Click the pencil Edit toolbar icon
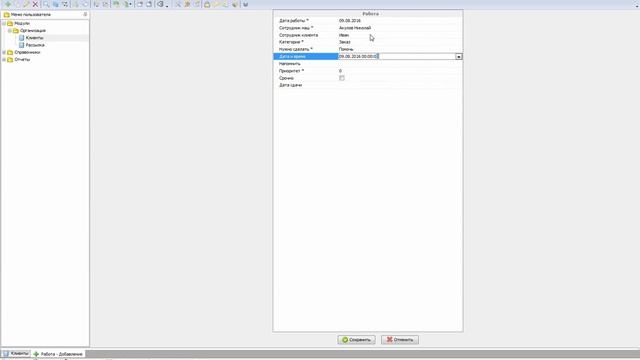640x360 pixels. tap(26, 4)
